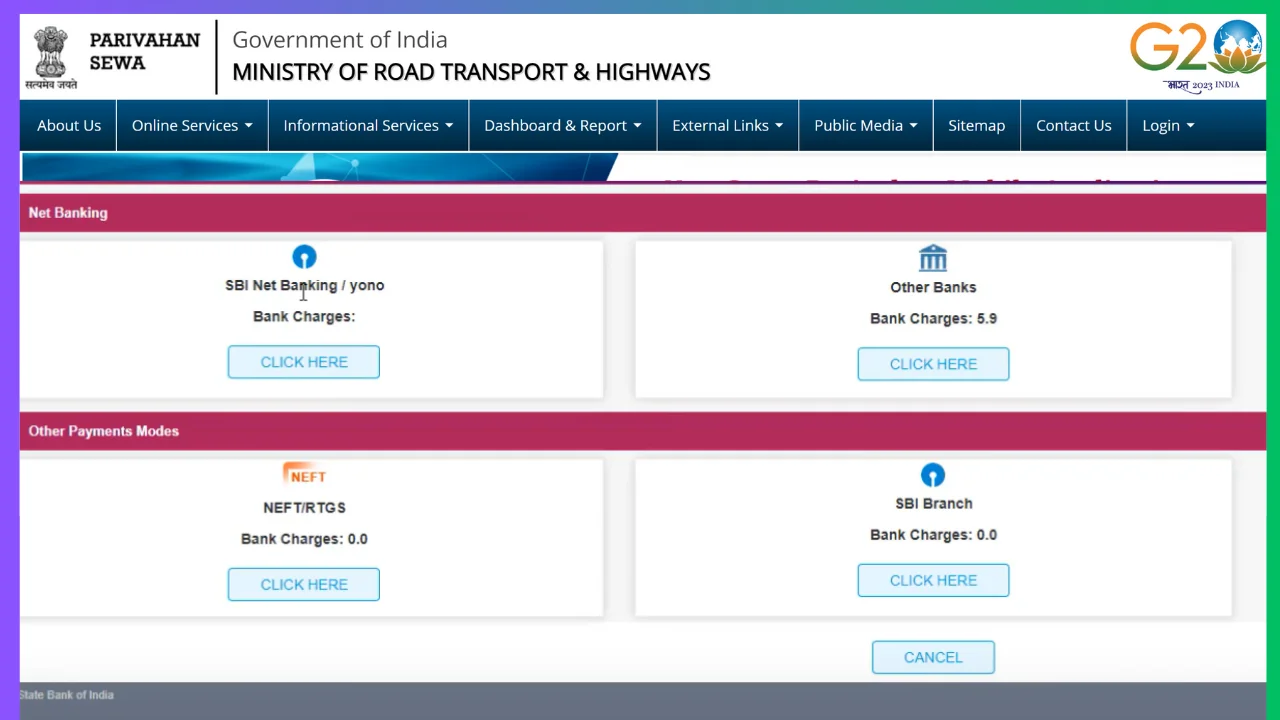Click the Other Banks building icon
This screenshot has width=1280, height=720.
[933, 258]
